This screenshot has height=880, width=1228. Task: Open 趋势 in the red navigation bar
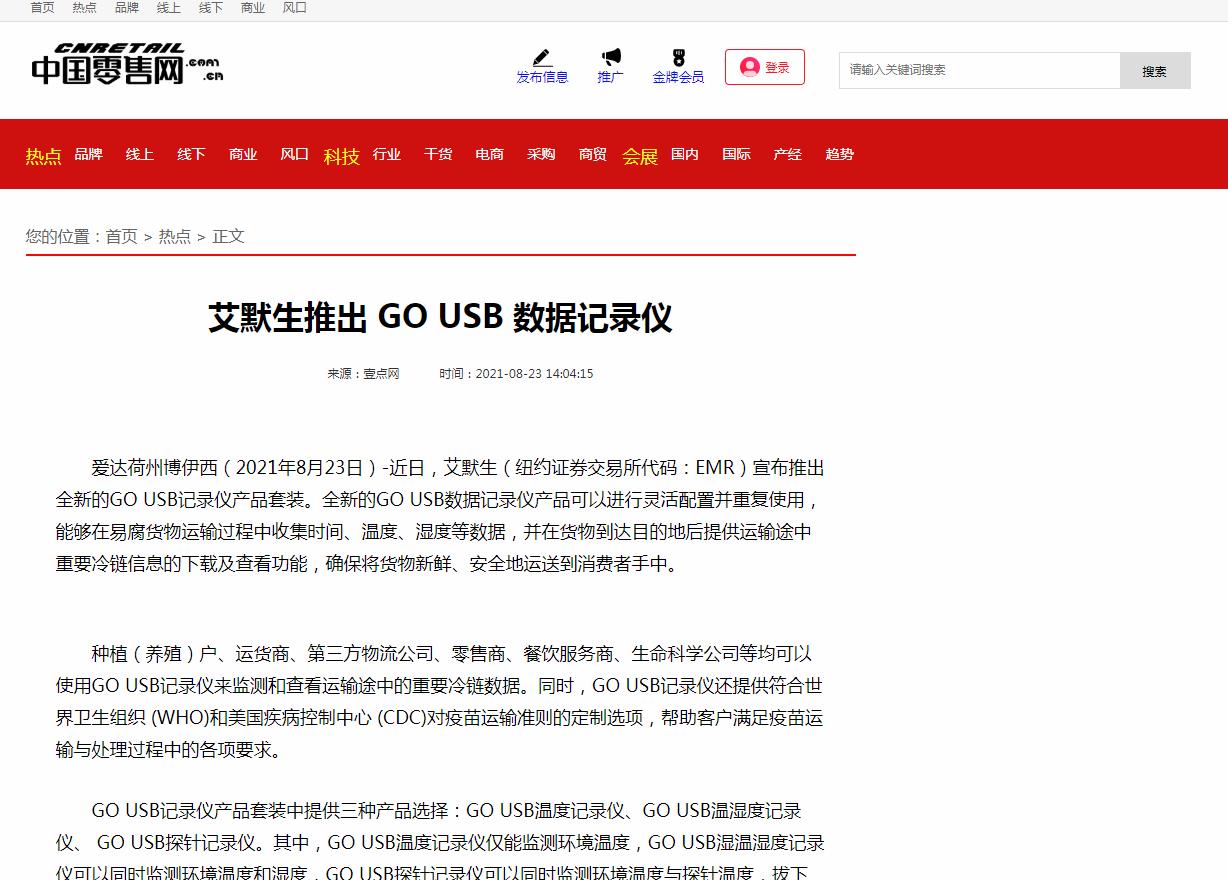point(840,154)
